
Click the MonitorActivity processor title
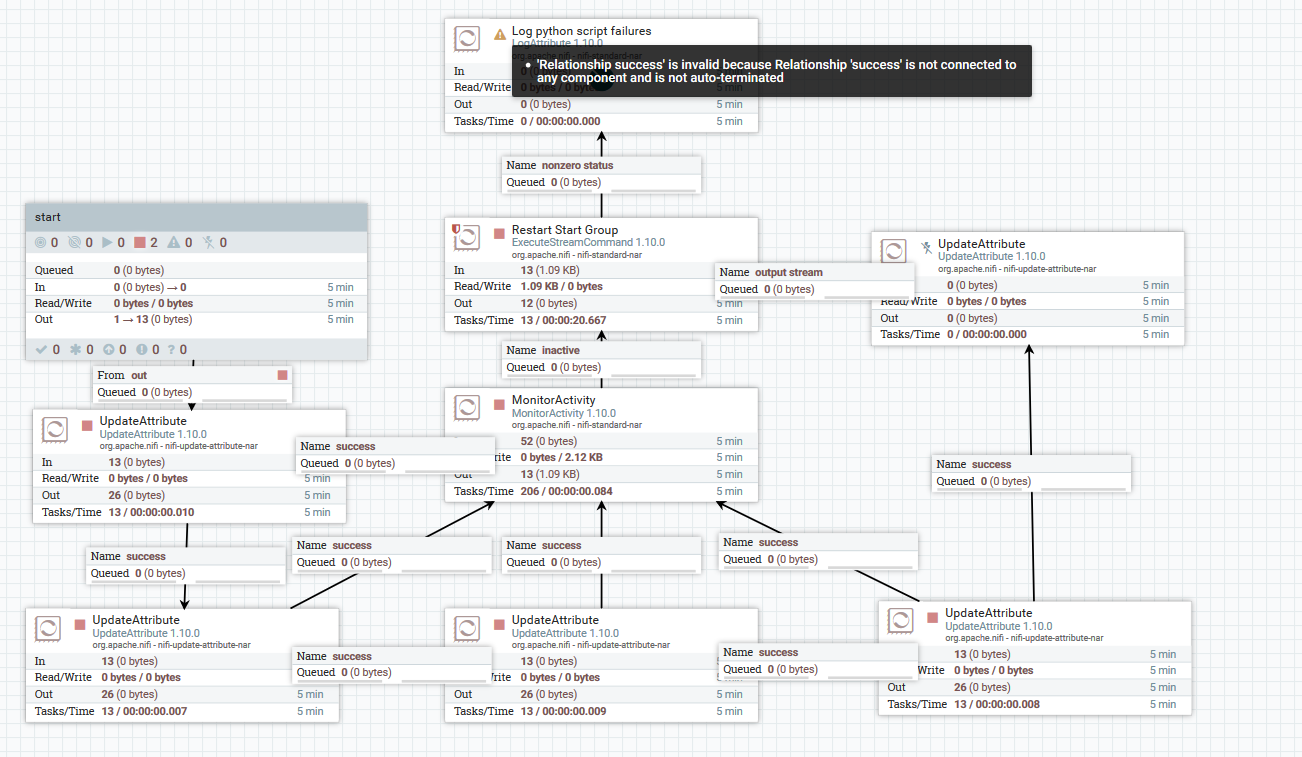click(553, 400)
